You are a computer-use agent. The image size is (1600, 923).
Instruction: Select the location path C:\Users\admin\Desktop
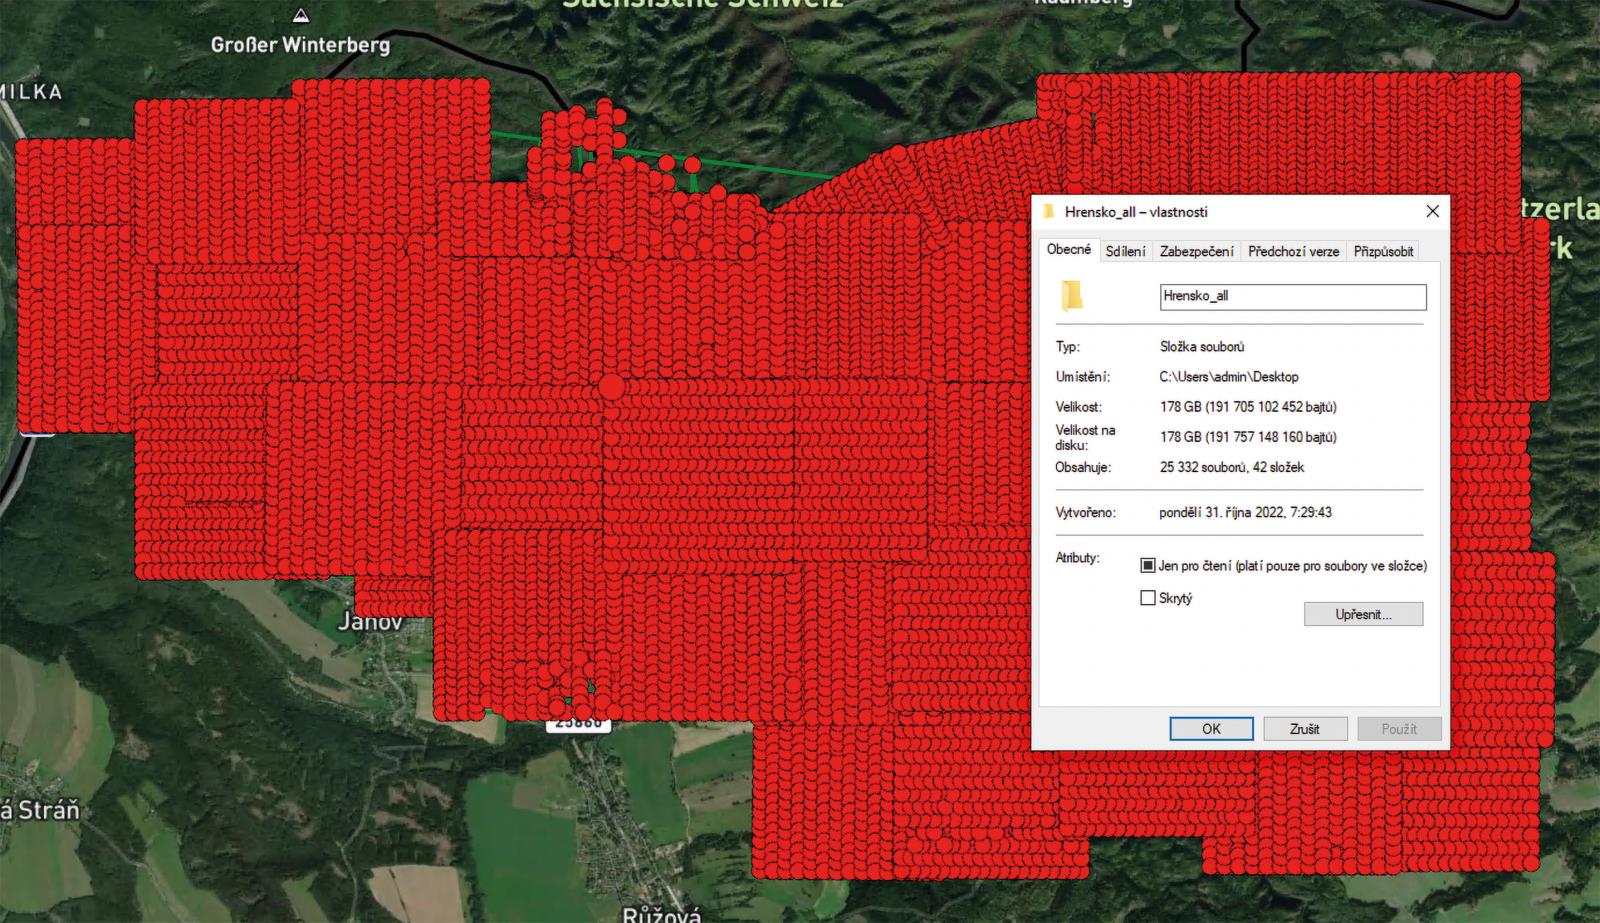coord(1229,377)
